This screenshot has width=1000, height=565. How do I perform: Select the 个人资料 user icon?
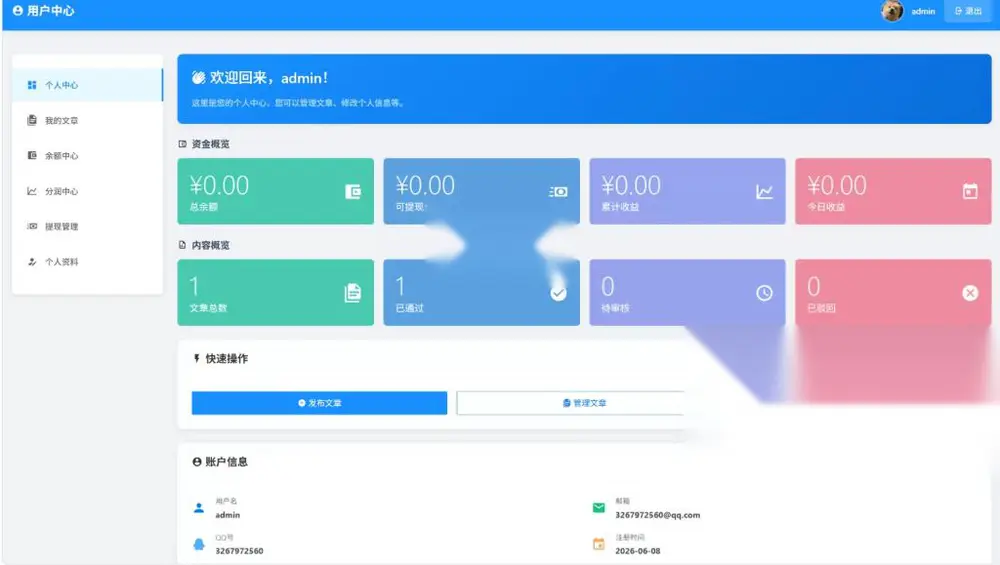pos(32,261)
